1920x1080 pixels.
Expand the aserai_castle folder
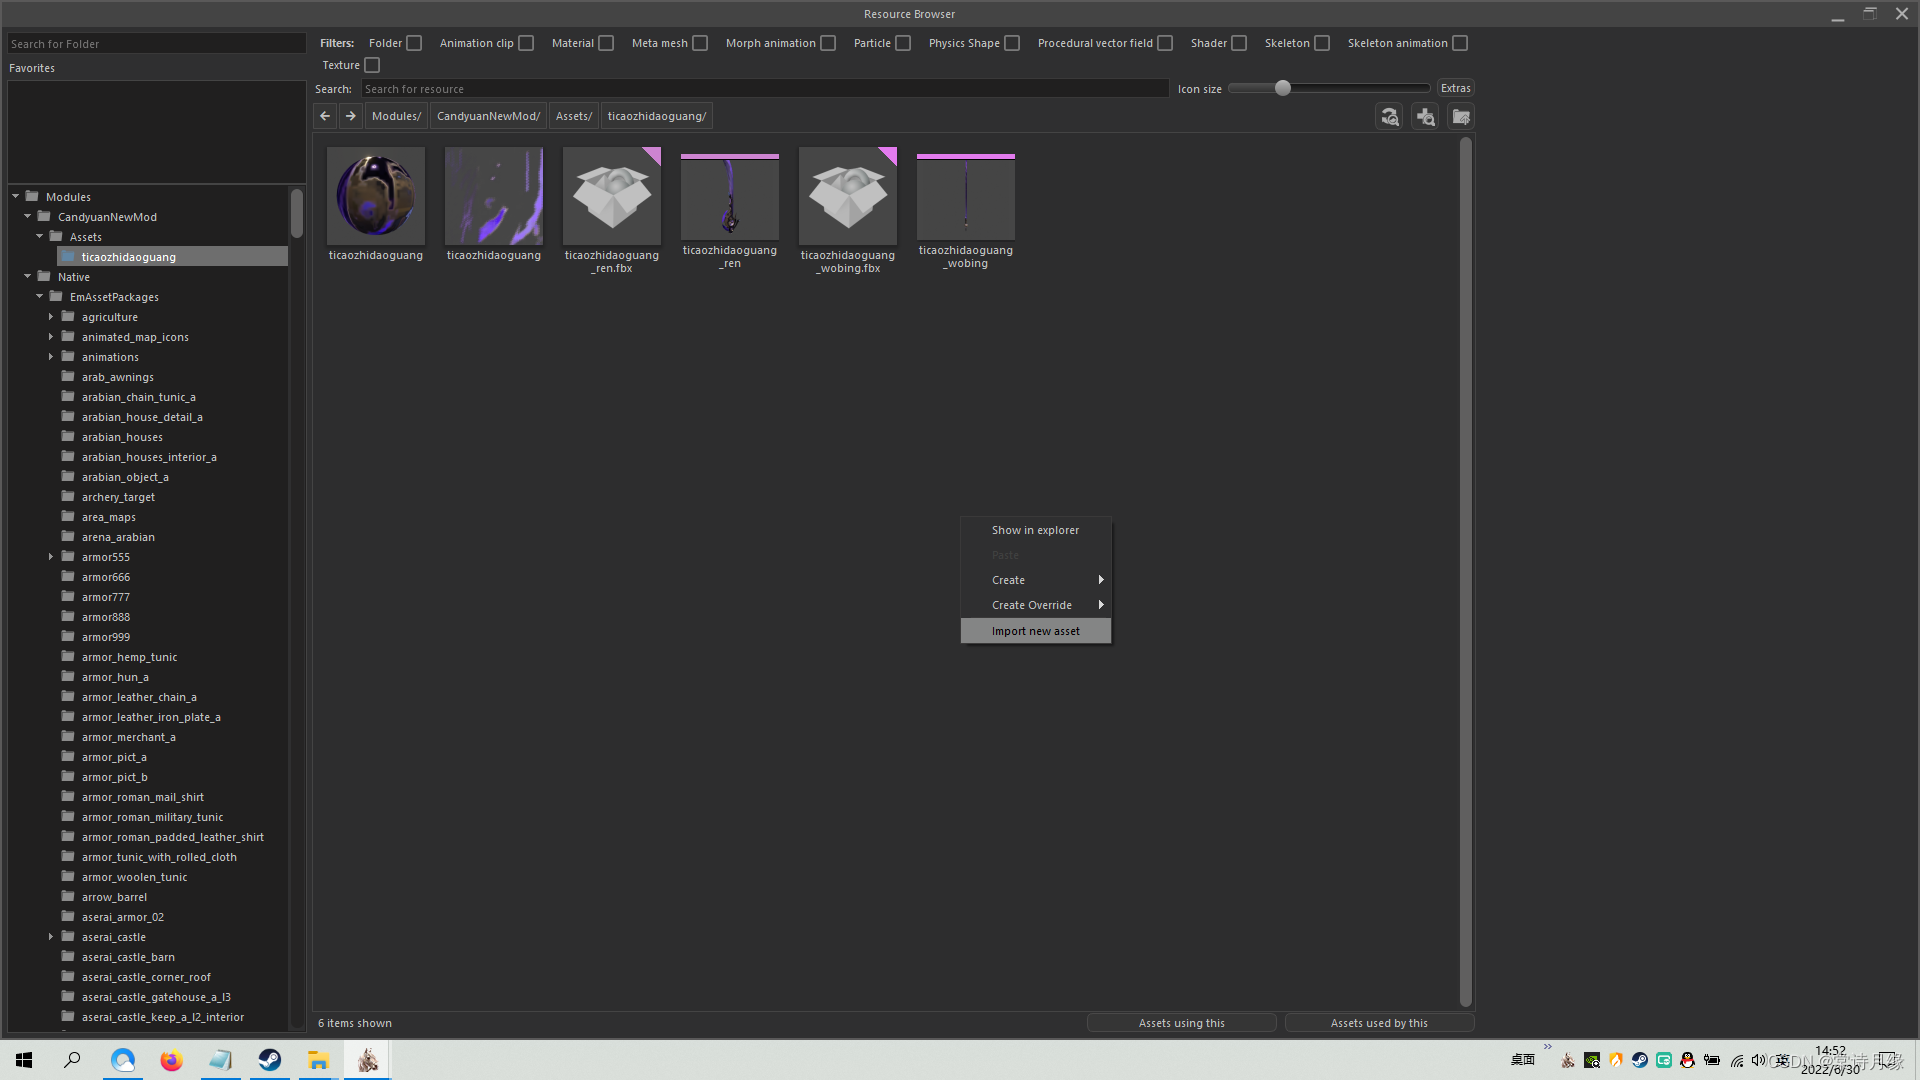pyautogui.click(x=51, y=937)
